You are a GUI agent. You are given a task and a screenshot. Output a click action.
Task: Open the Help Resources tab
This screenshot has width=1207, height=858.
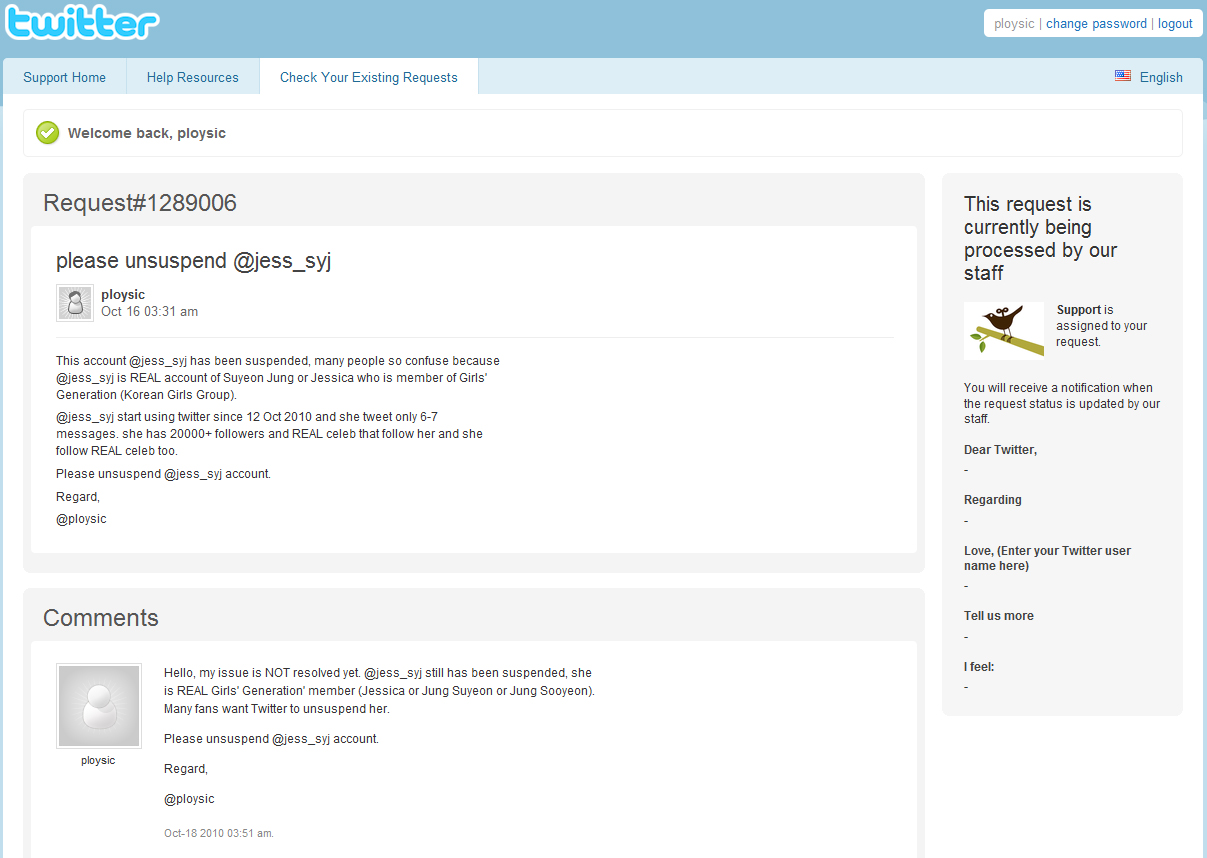pyautogui.click(x=193, y=77)
